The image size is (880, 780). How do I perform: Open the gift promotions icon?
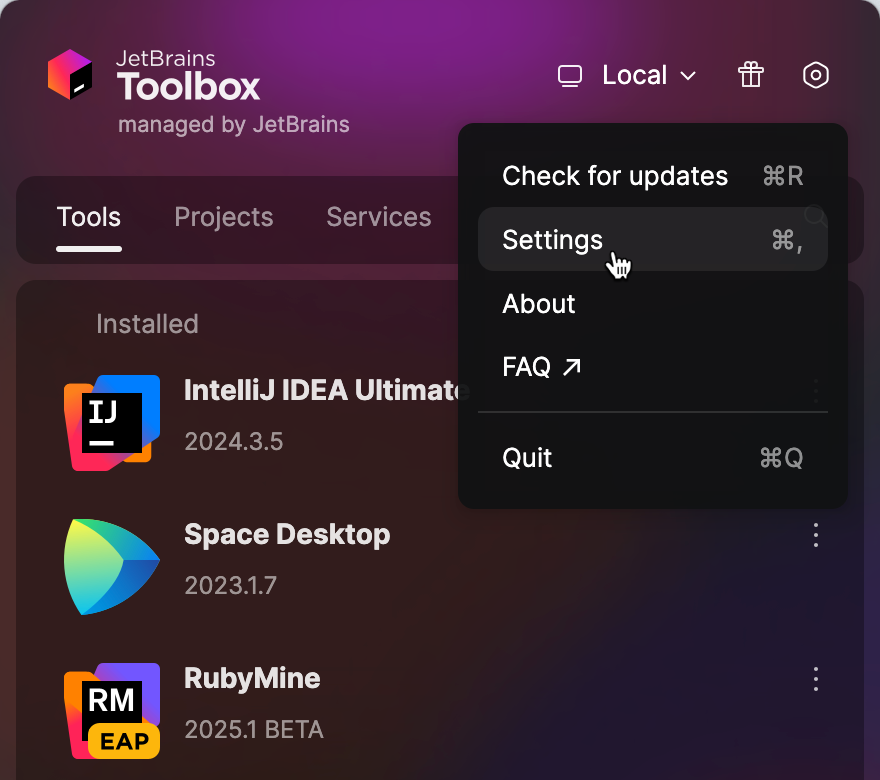(x=751, y=75)
